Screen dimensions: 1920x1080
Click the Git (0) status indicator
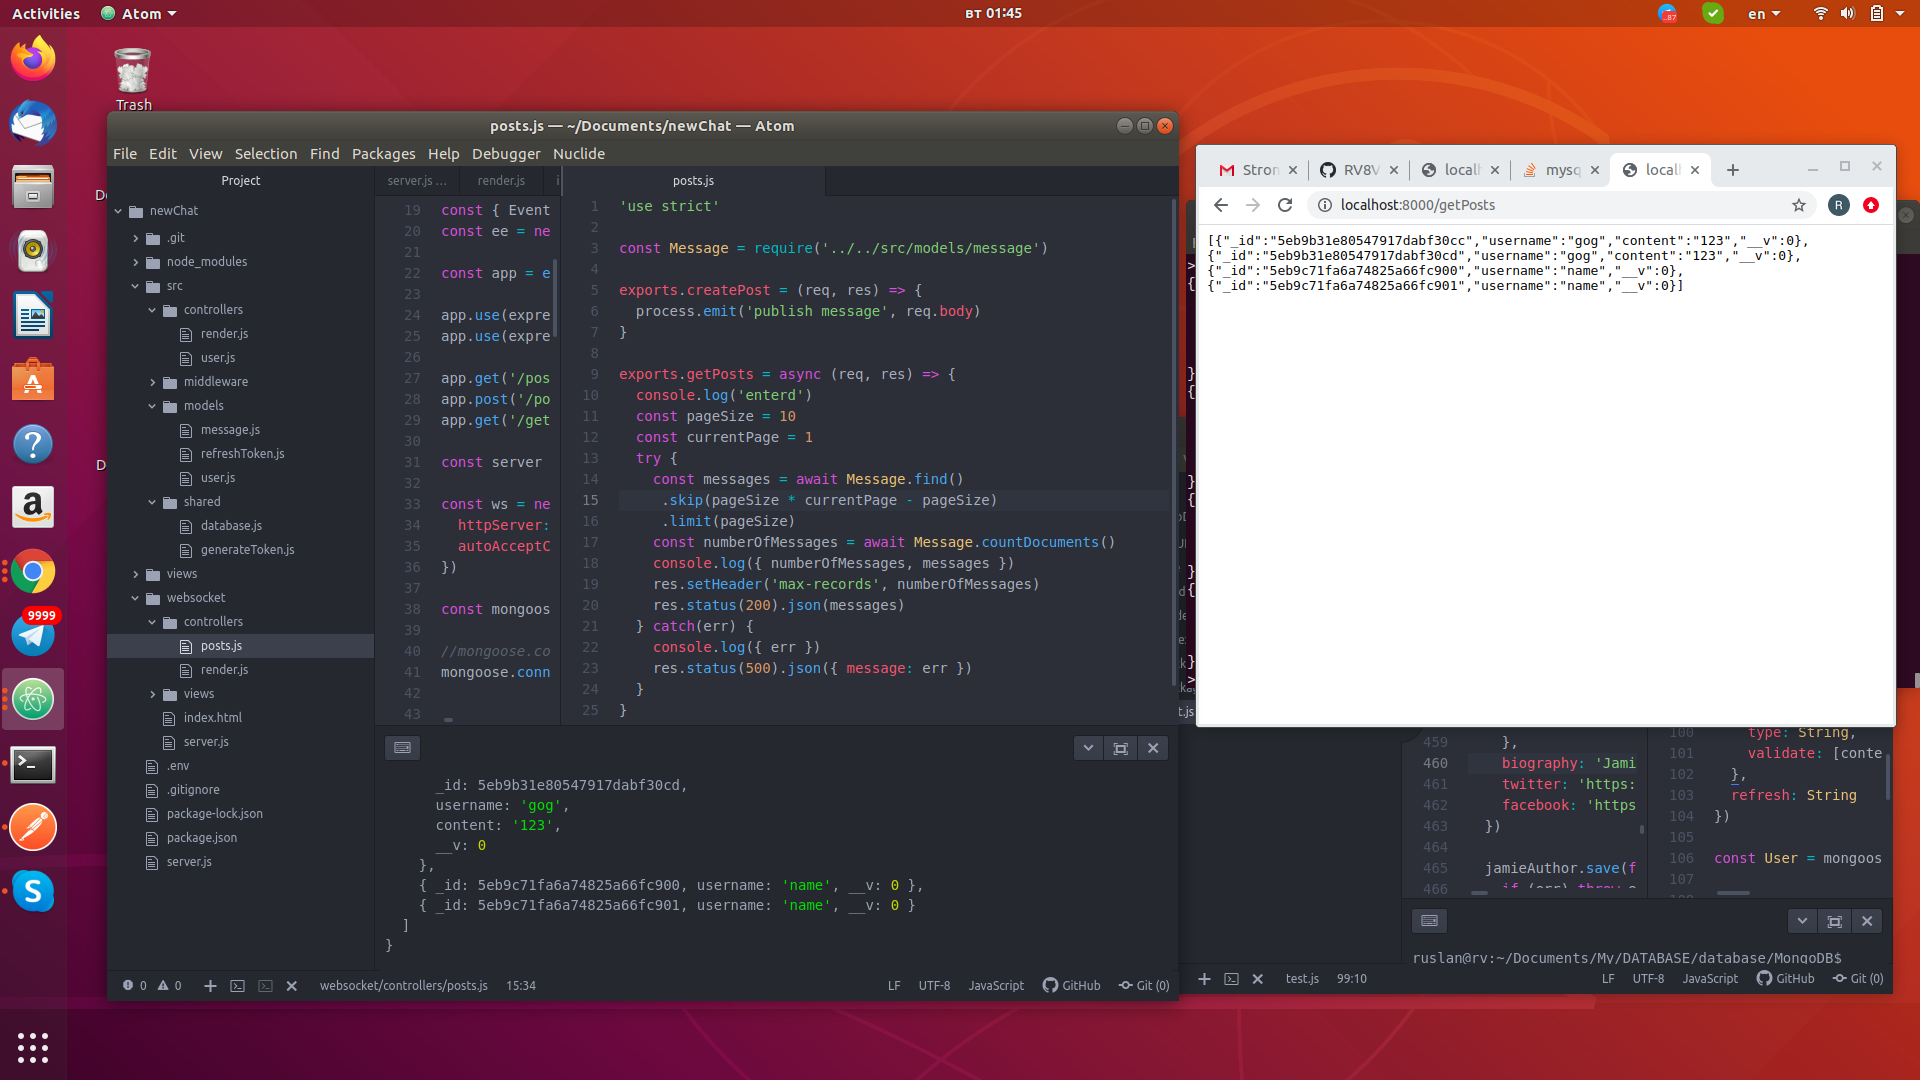tap(1144, 985)
